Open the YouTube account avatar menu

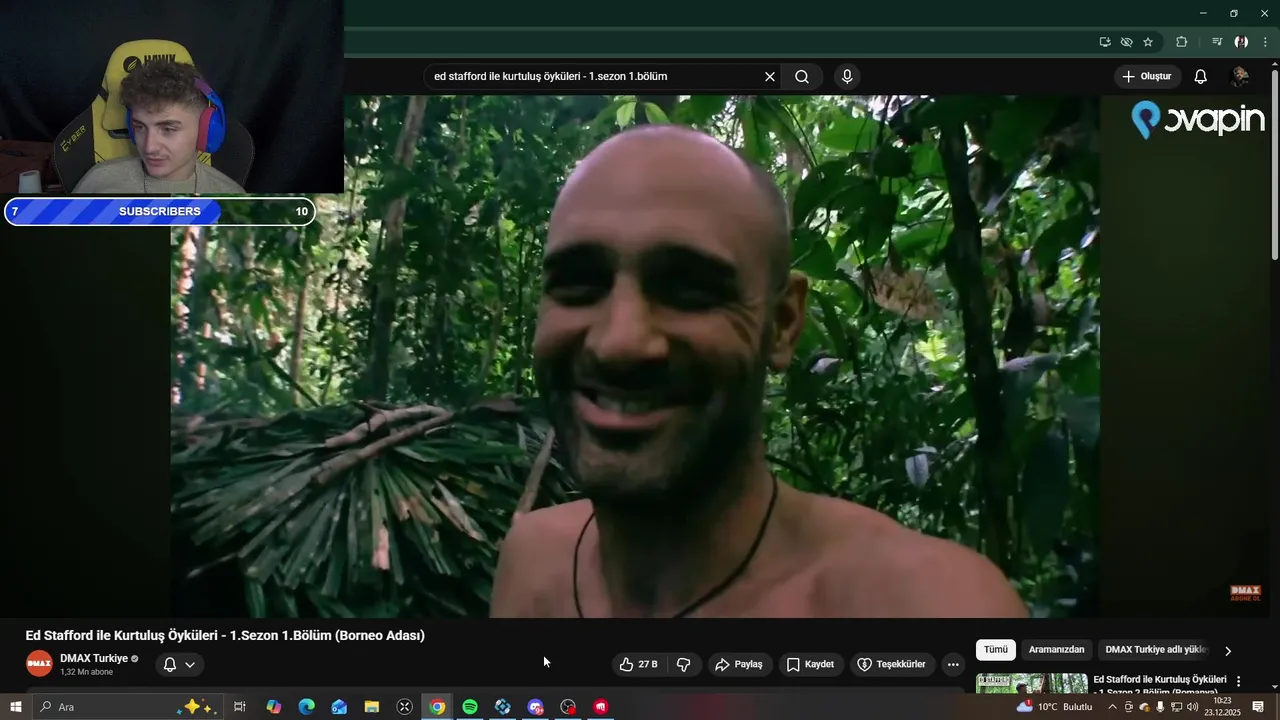(x=1240, y=77)
